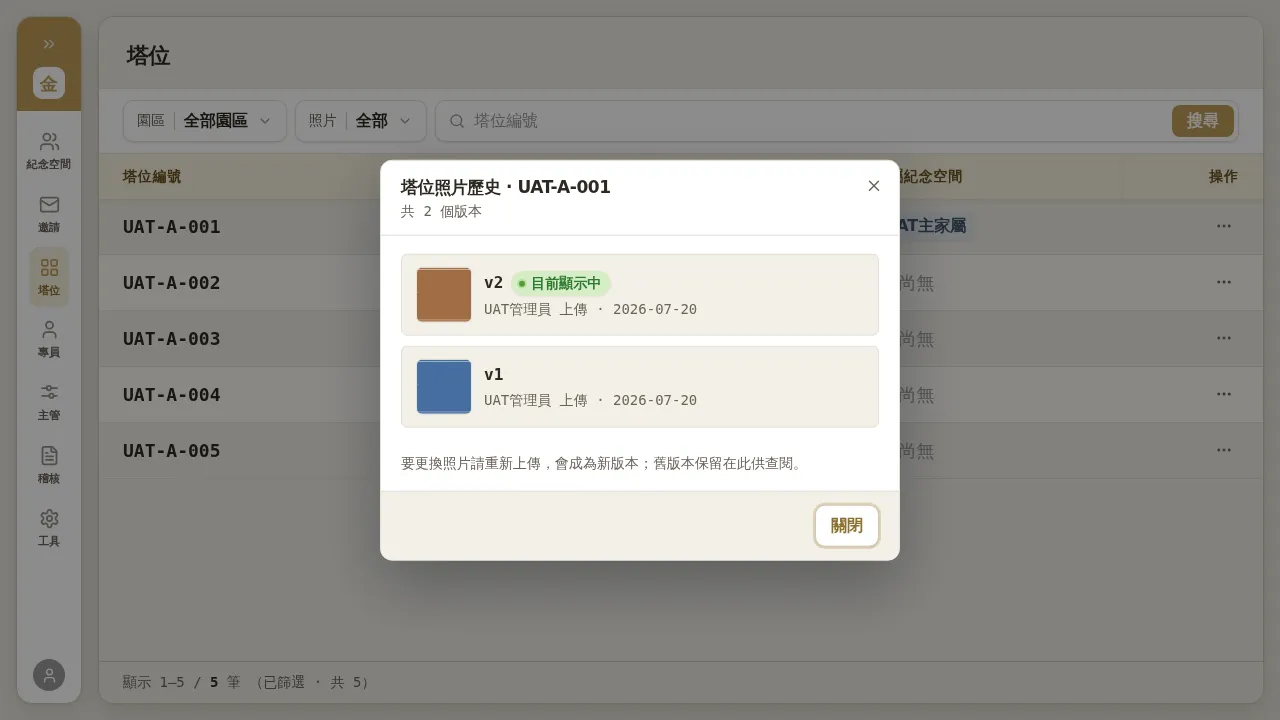
Task: Open the brown v2 photo thumbnail
Action: (x=444, y=295)
